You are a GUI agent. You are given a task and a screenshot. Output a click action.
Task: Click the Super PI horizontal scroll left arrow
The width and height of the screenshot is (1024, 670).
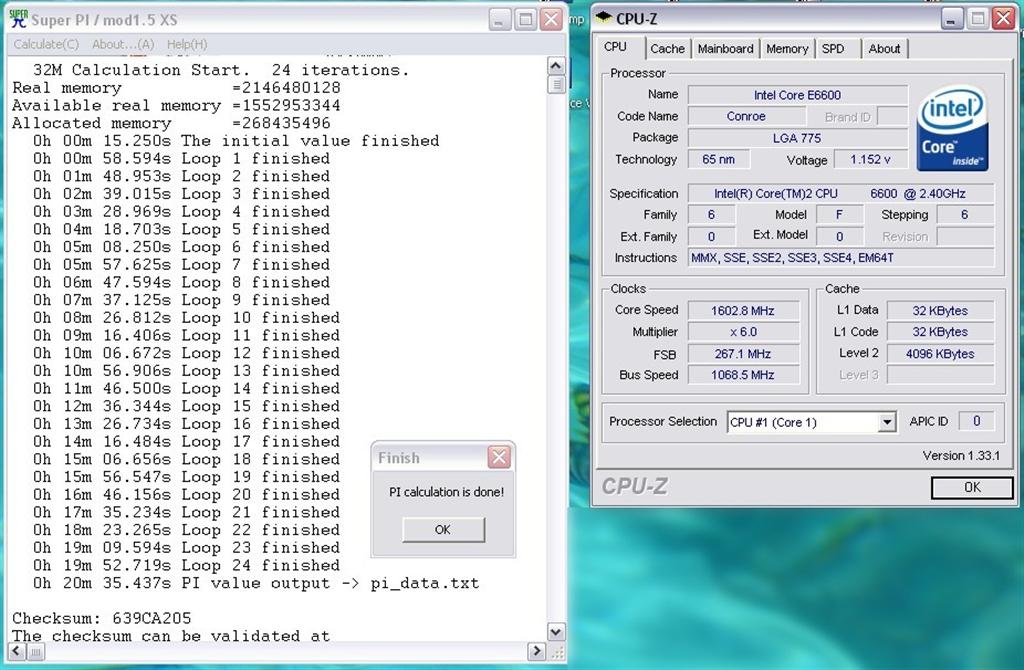(x=16, y=651)
